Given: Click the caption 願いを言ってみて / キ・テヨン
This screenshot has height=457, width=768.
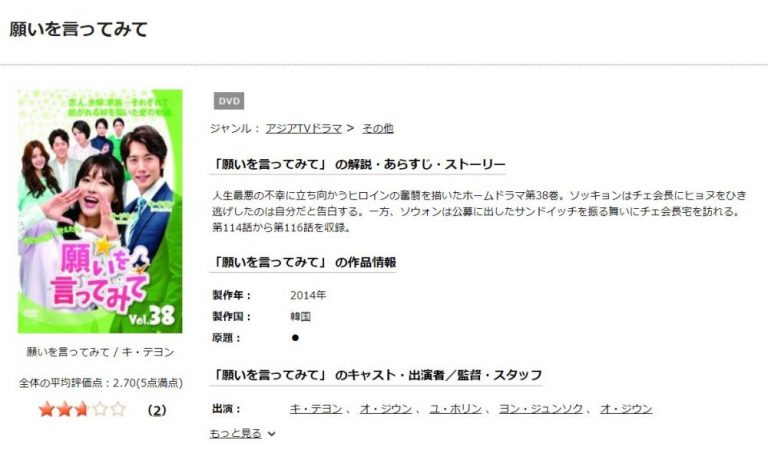Looking at the screenshot, I should 100,352.
